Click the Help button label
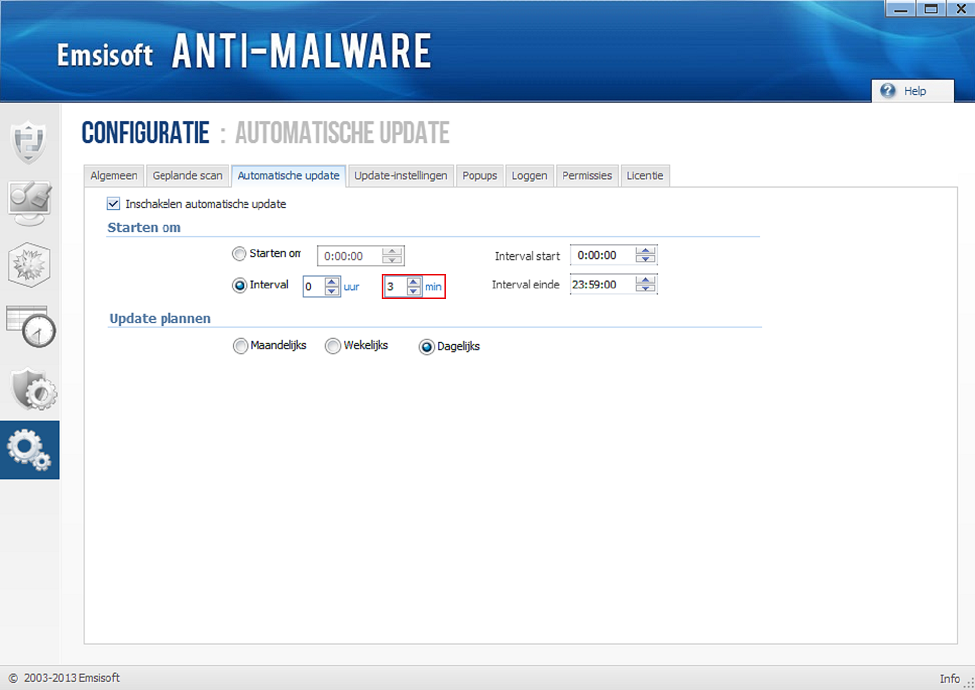This screenshot has height=690, width=975. click(915, 91)
